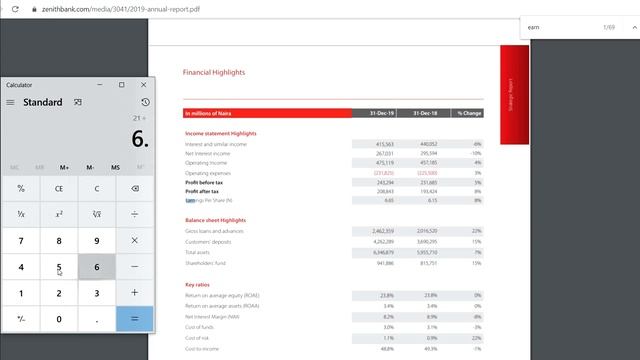Minimize the Calculator window
640x360 pixels.
pyautogui.click(x=100, y=85)
